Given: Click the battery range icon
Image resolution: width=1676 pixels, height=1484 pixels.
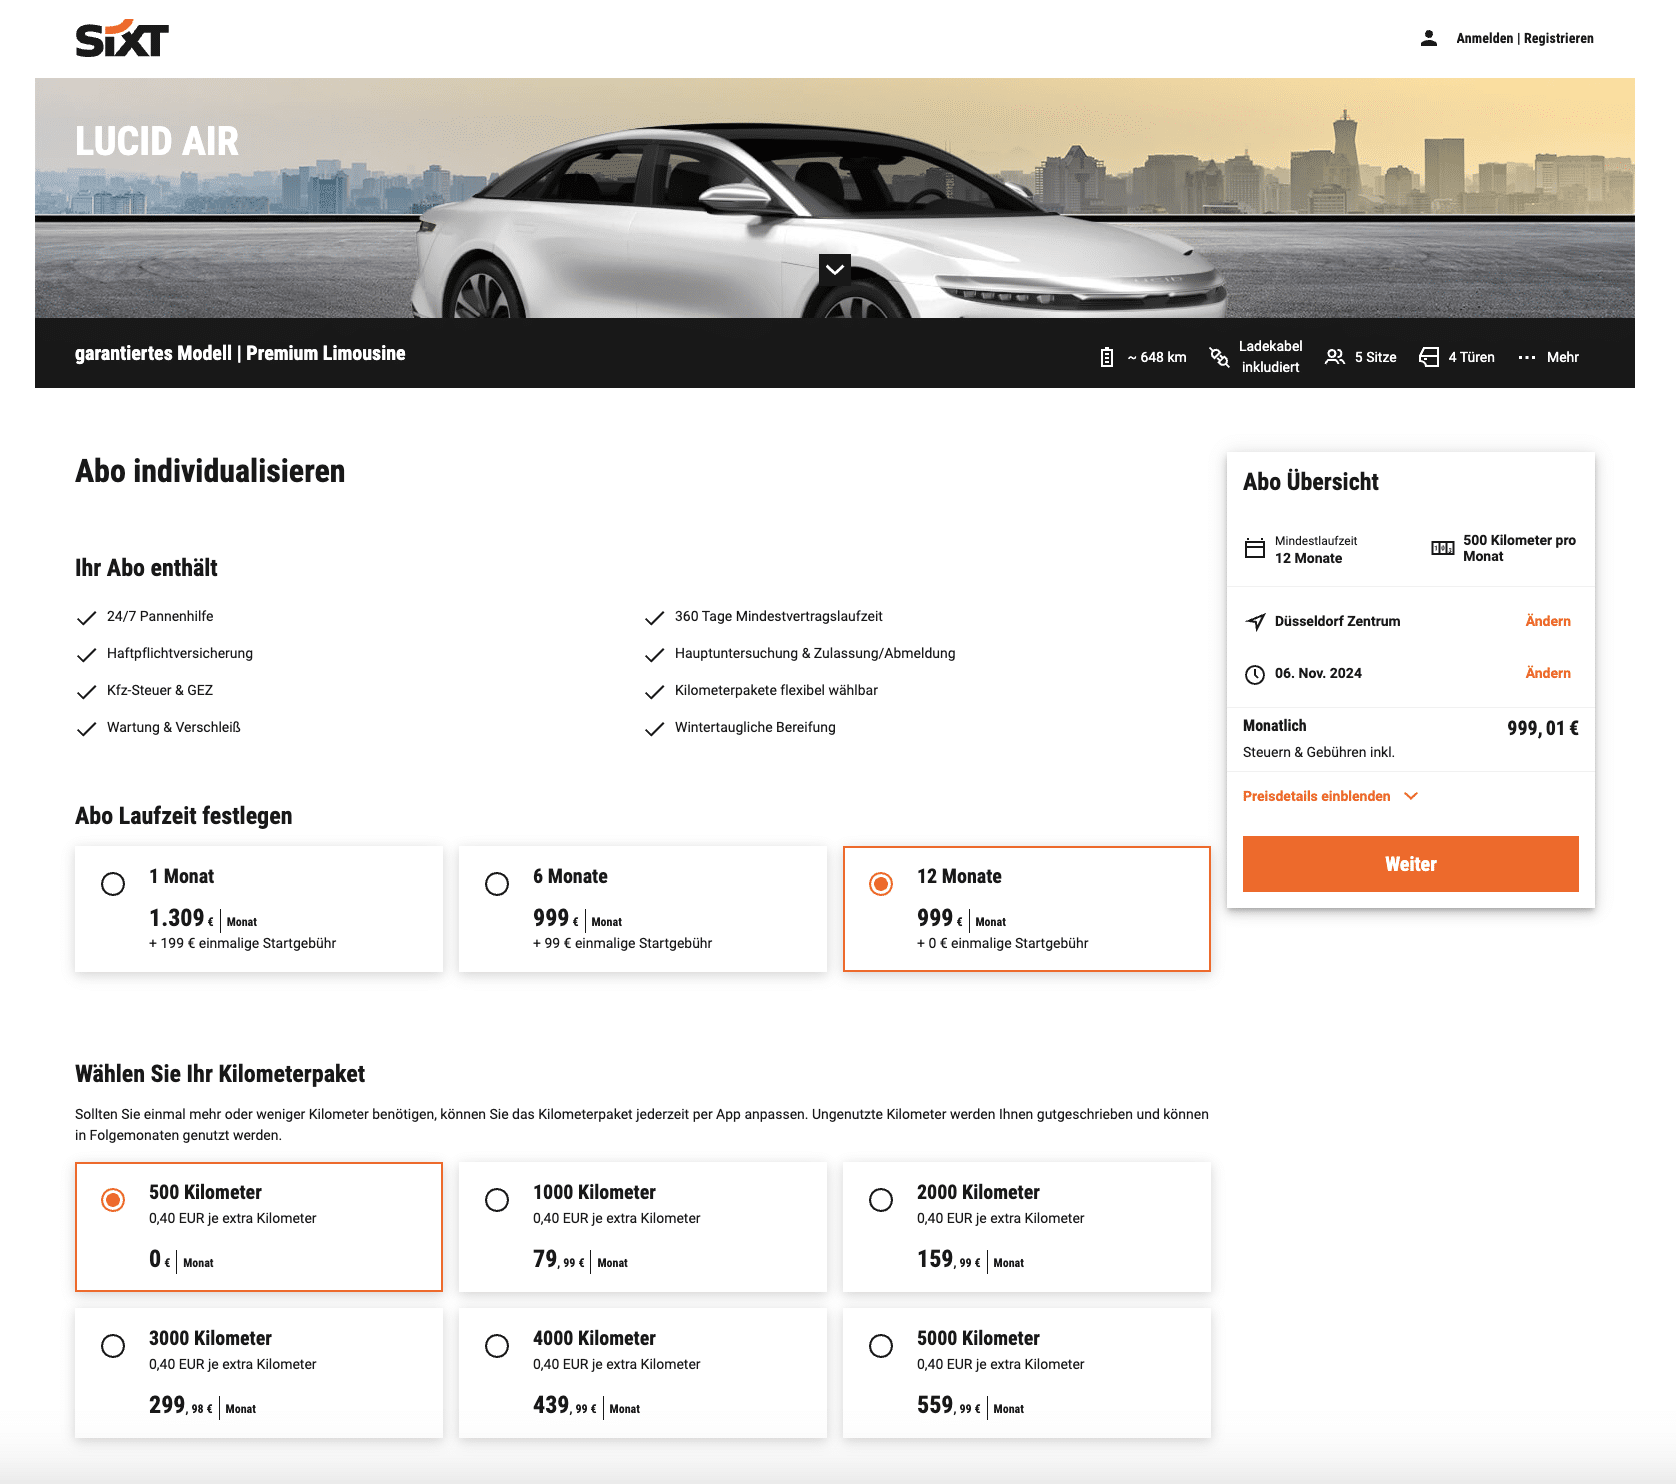Looking at the screenshot, I should tap(1107, 357).
